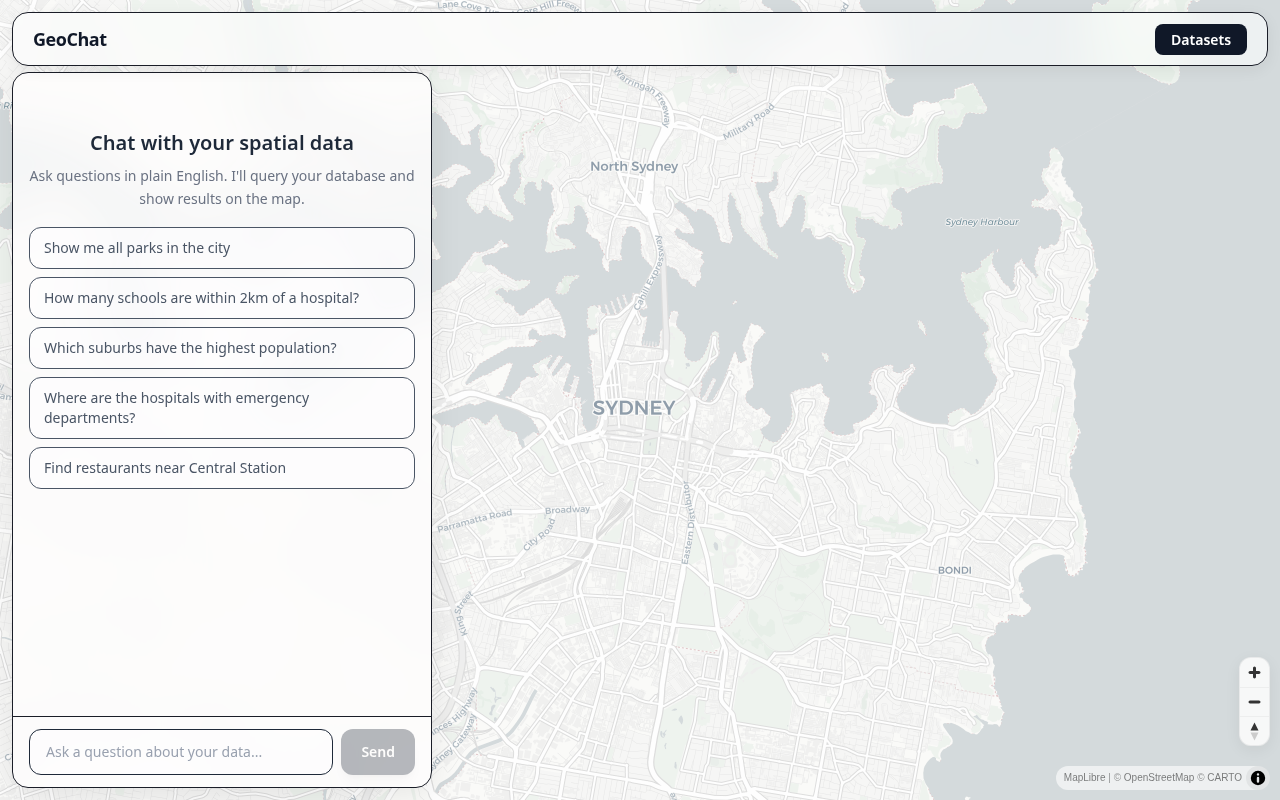The height and width of the screenshot is (800, 1280).
Task: Select 'Find restaurants near Central Station'
Action: coord(221,467)
